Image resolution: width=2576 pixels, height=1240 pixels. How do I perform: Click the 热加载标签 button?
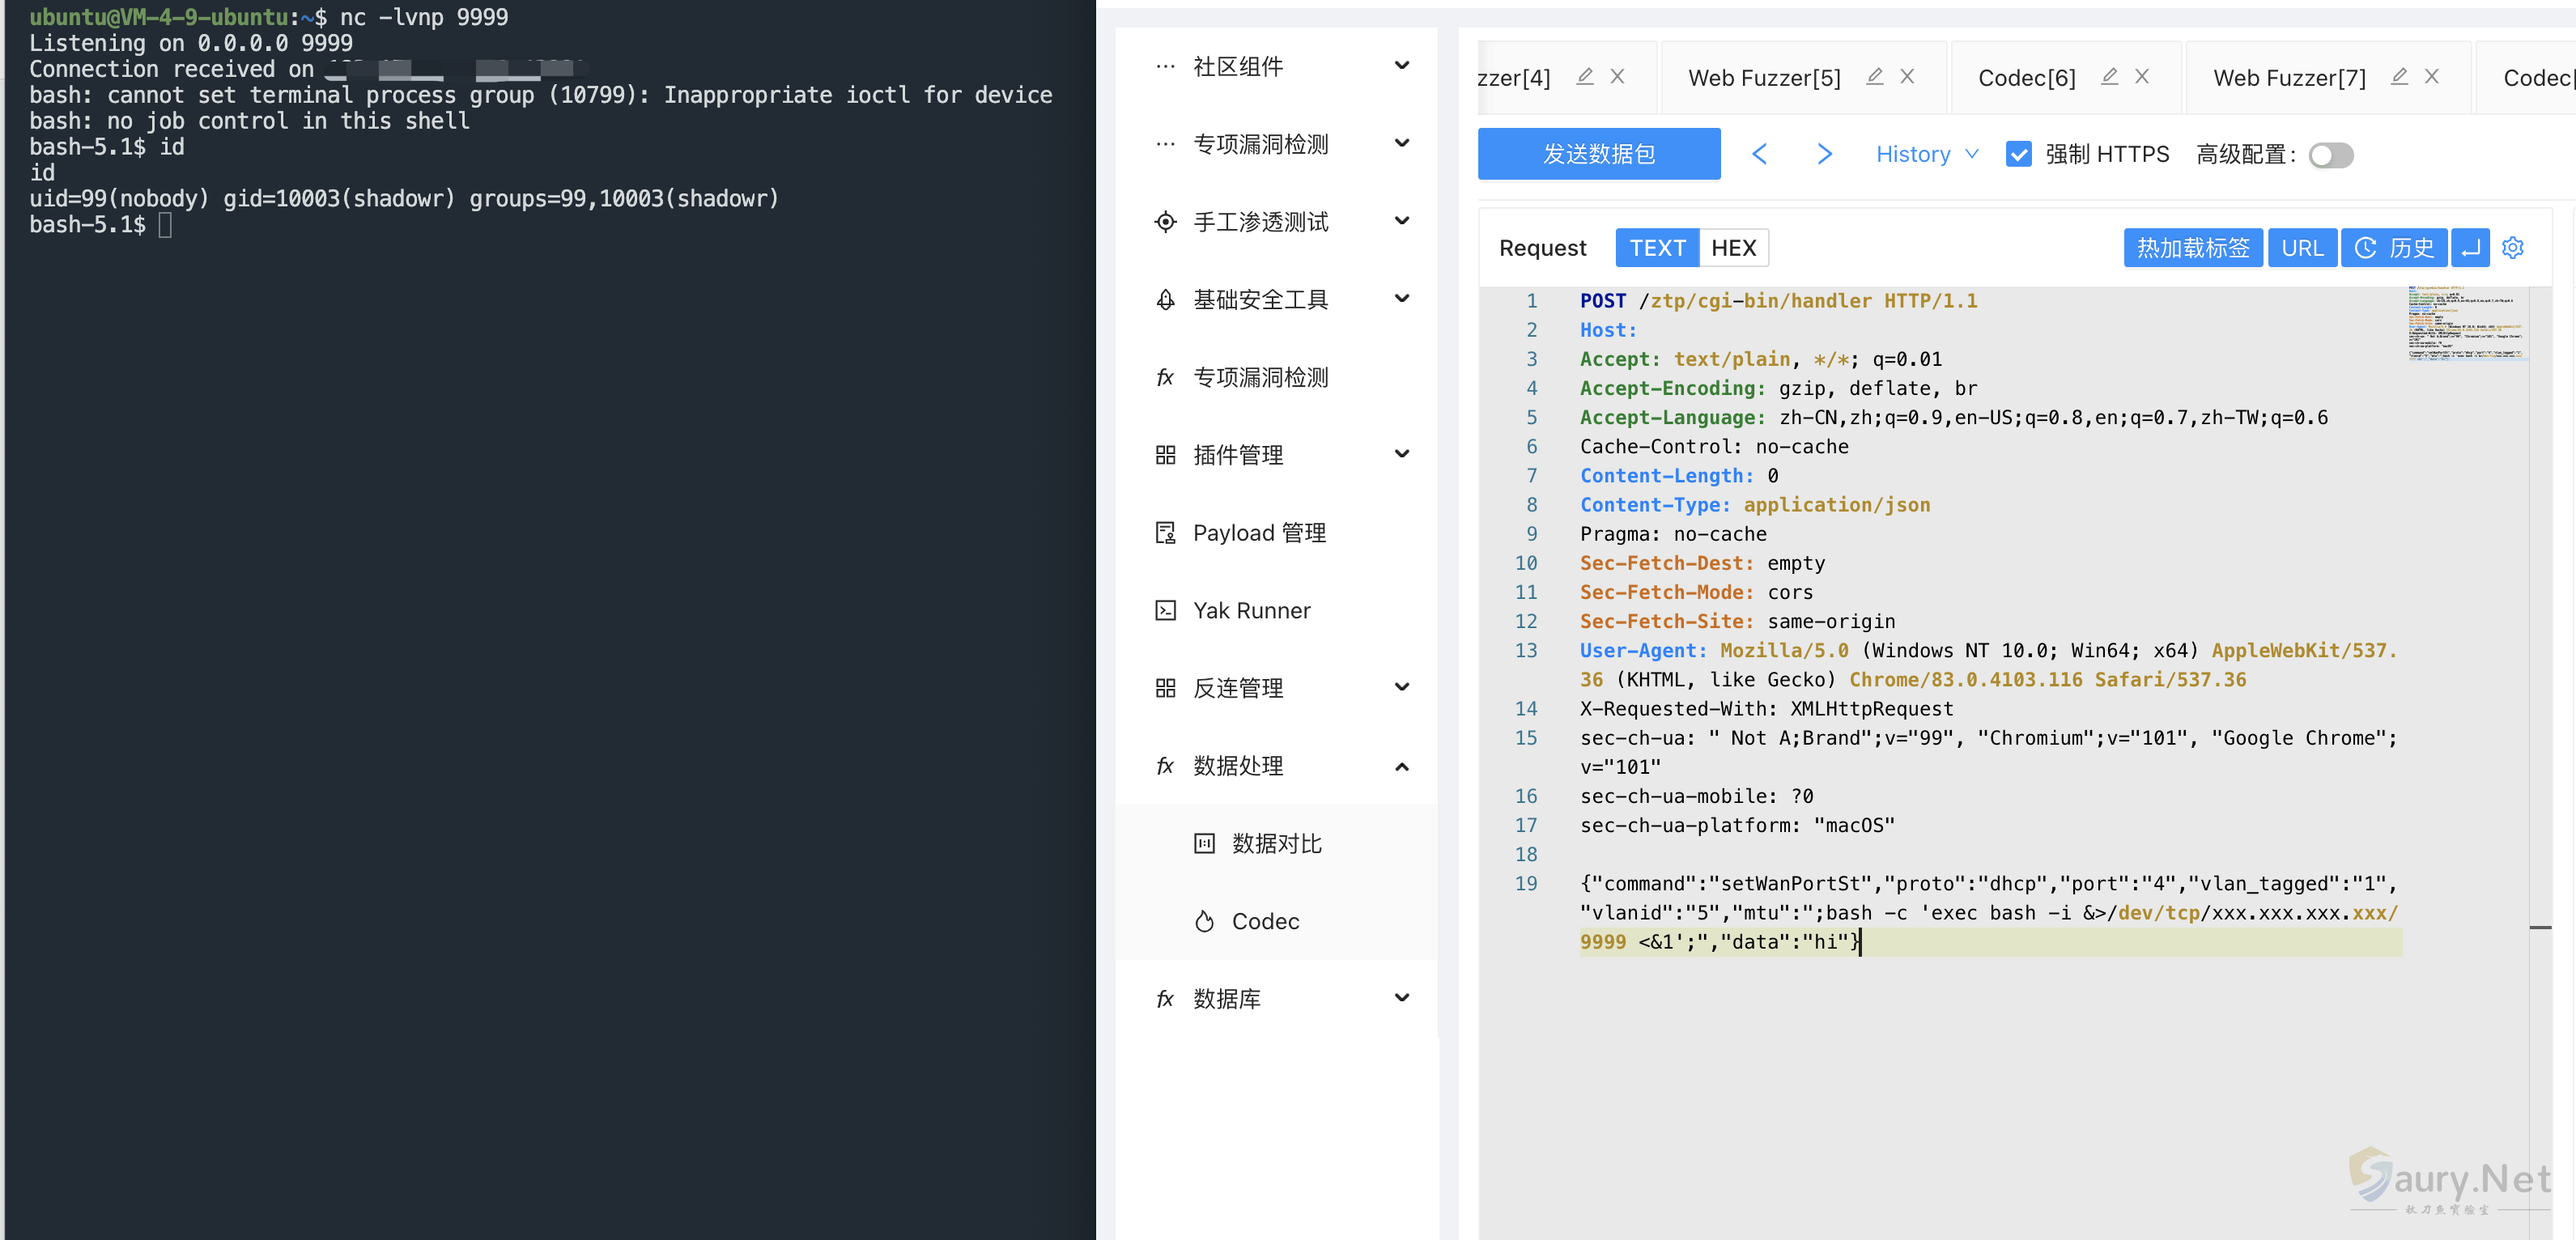2192,248
